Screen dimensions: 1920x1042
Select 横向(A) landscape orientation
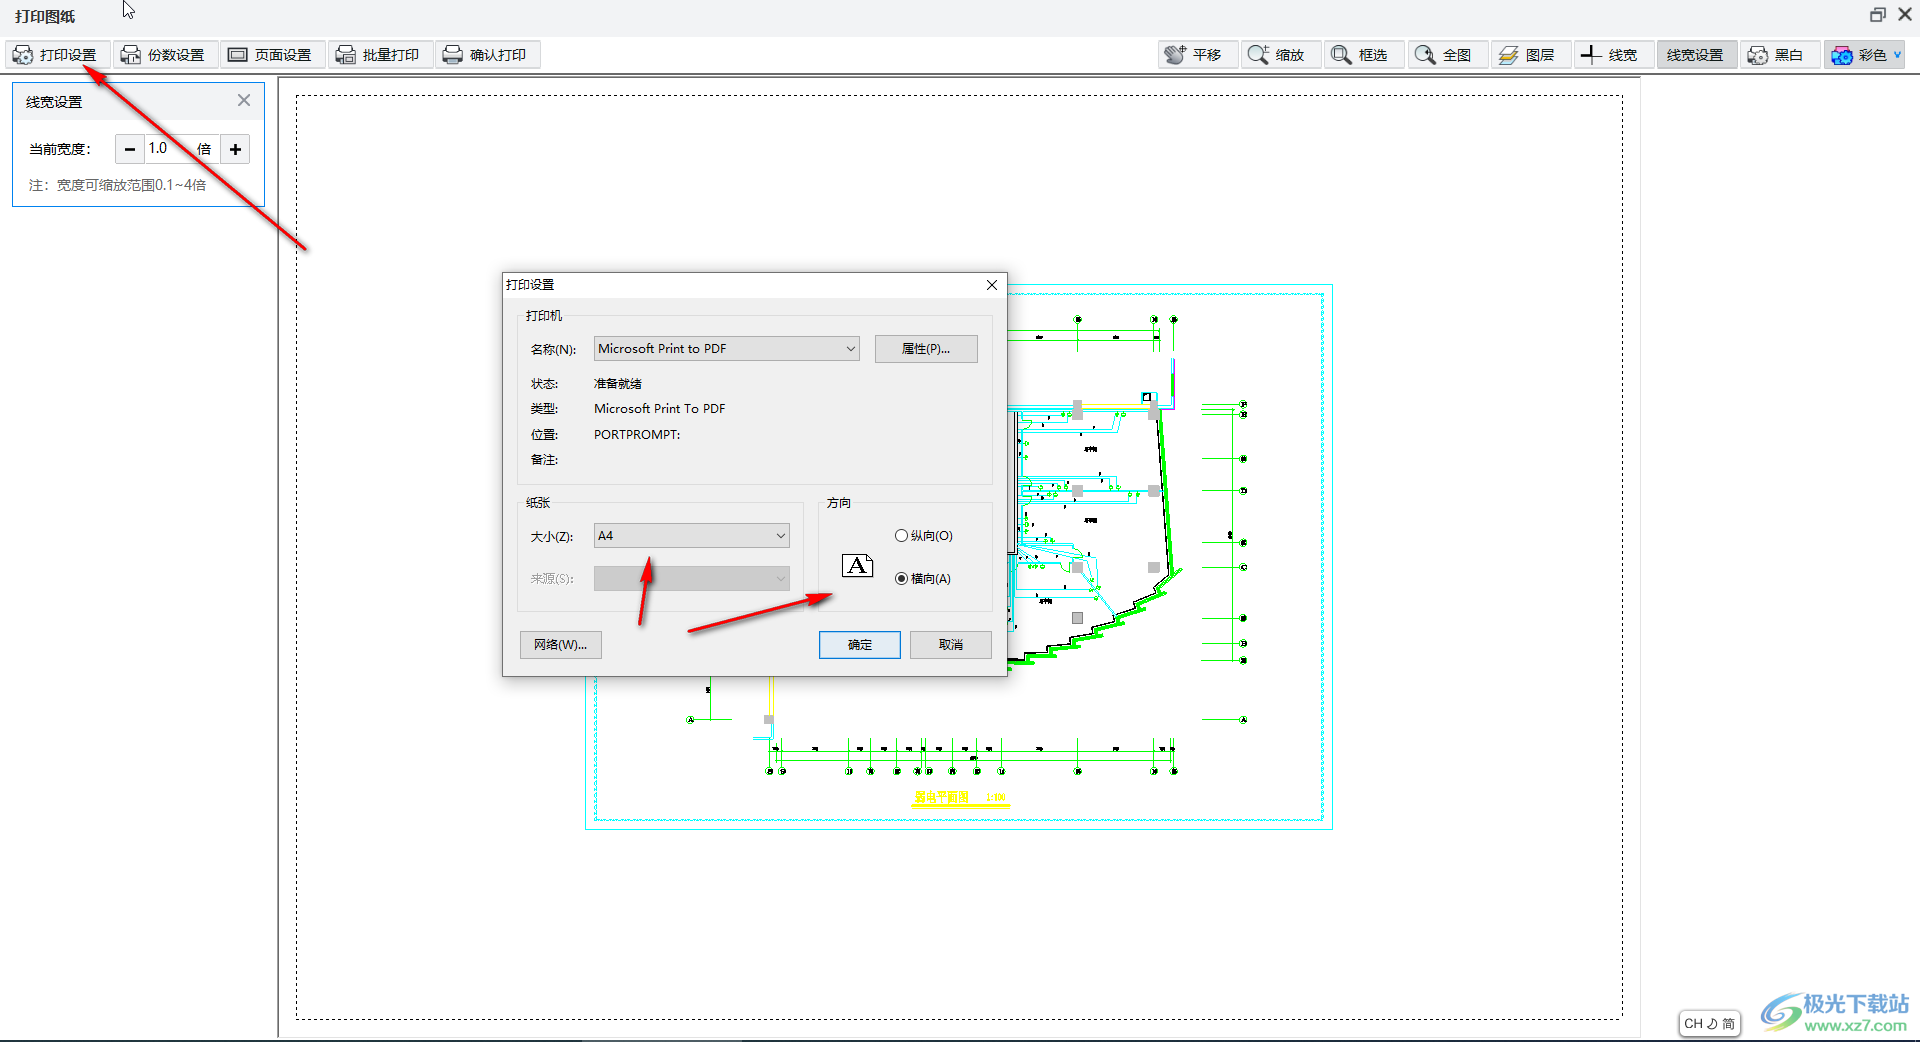923,579
